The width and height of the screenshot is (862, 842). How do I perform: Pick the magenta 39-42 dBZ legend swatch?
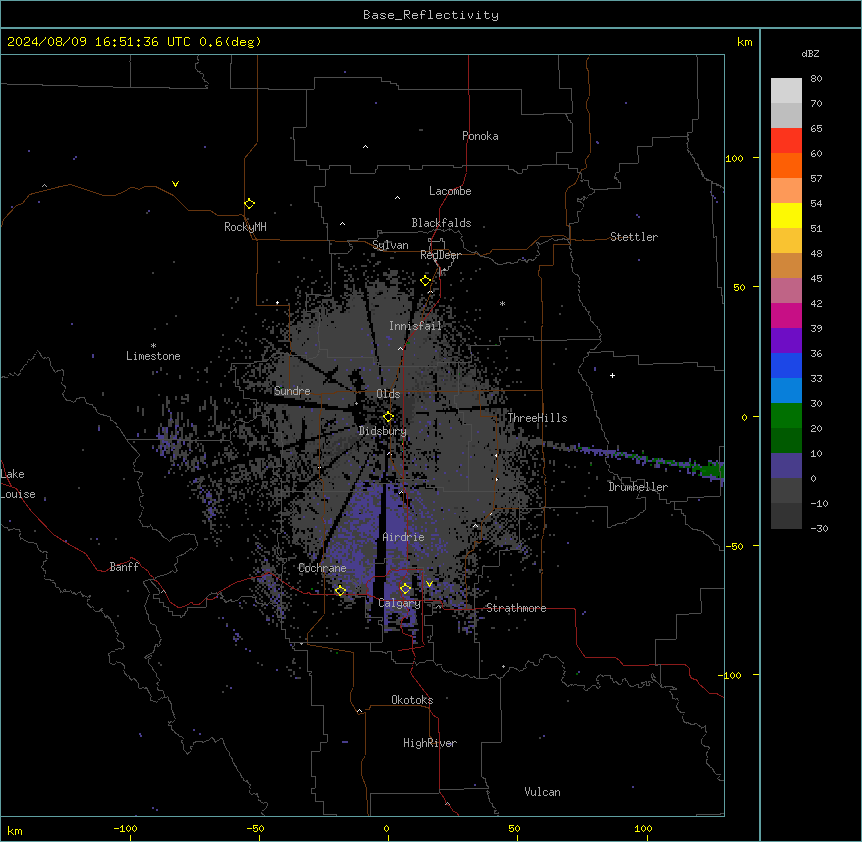coord(786,315)
